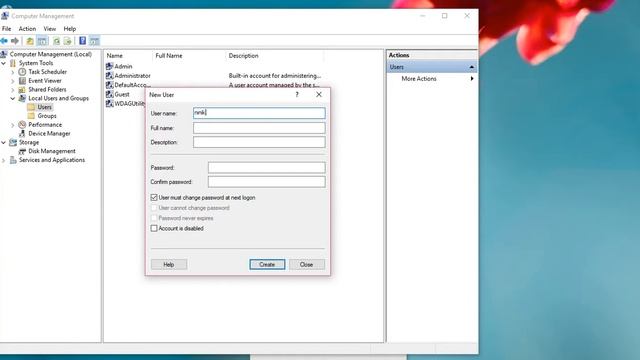Click the Export List toolbar icon

point(68,41)
